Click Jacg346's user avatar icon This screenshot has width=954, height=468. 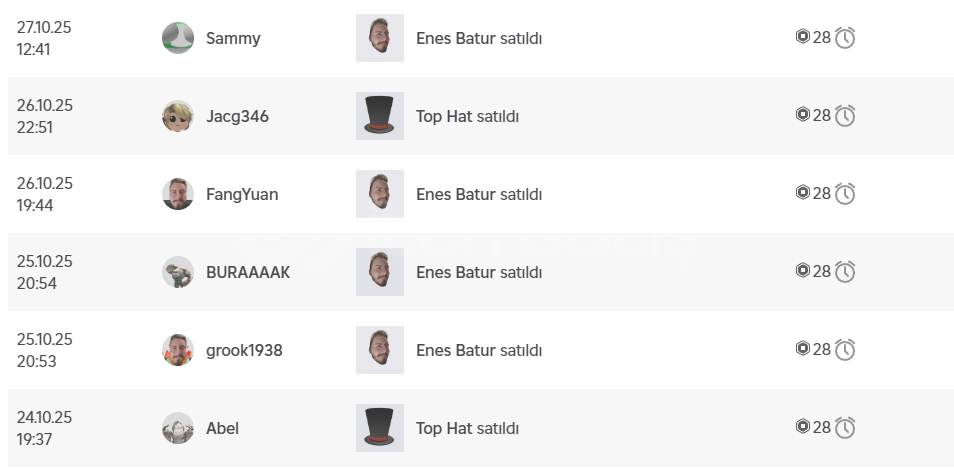[x=177, y=116]
